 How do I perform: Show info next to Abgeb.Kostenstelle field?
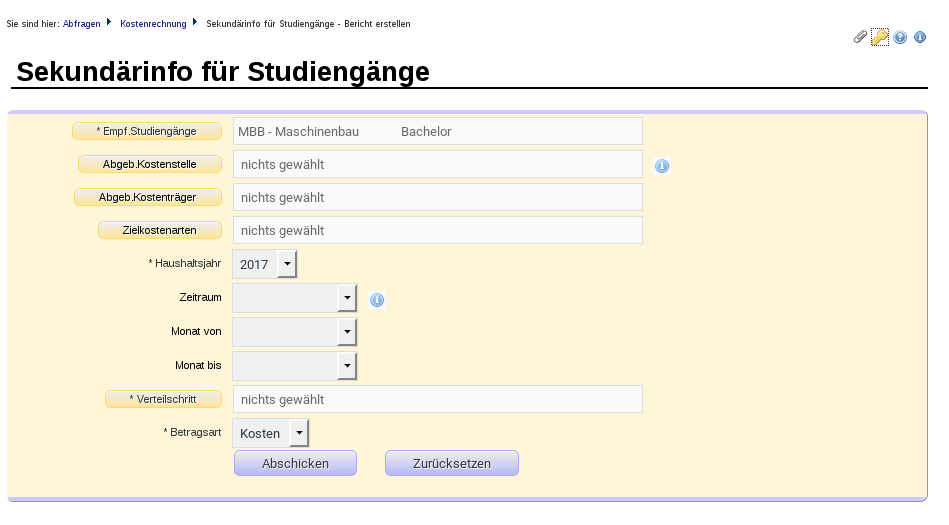(662, 165)
